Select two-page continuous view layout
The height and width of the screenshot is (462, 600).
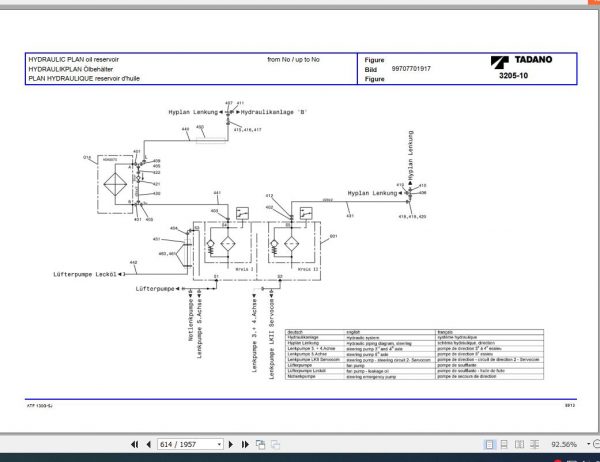coord(535,444)
